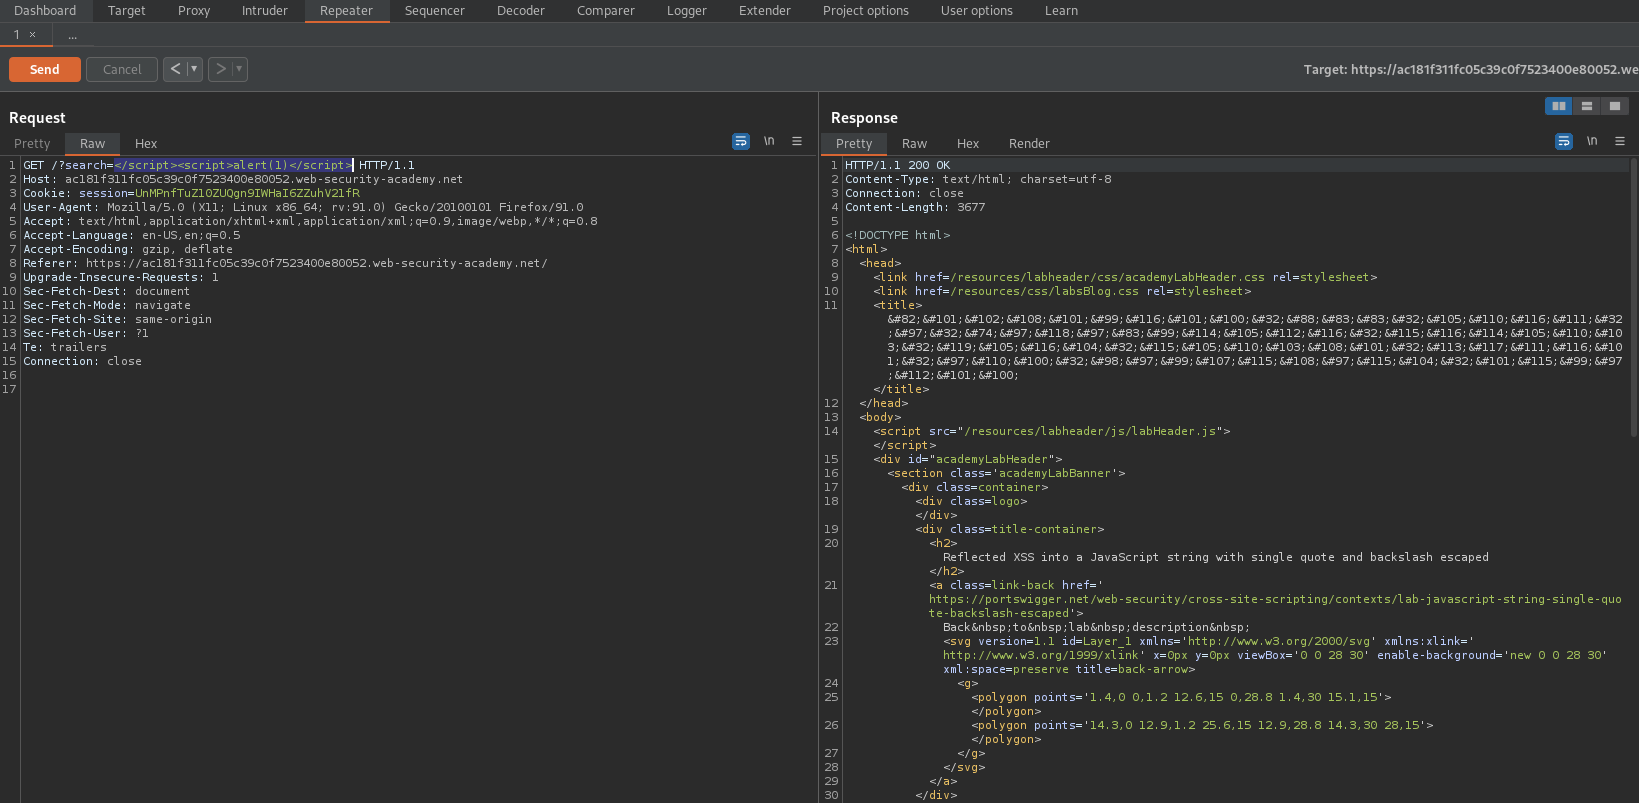The image size is (1639, 803).
Task: Click the Response panel heading
Action: (x=864, y=118)
